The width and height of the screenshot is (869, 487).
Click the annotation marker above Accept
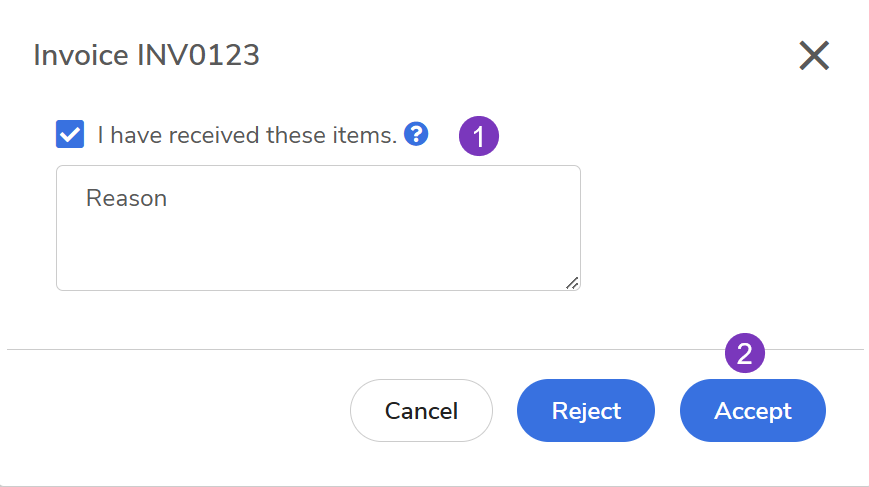tap(744, 352)
